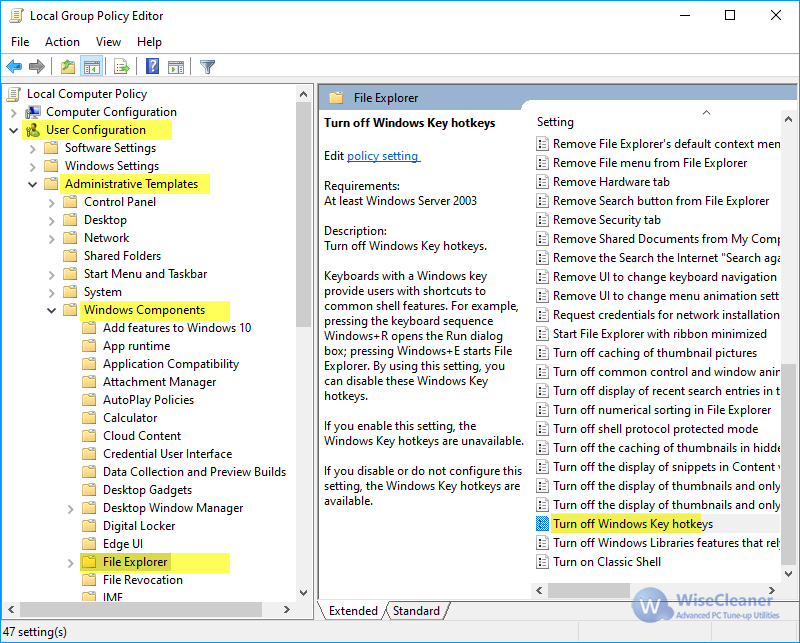Select Turn off numerical sorting in File Explorer

coord(662,410)
